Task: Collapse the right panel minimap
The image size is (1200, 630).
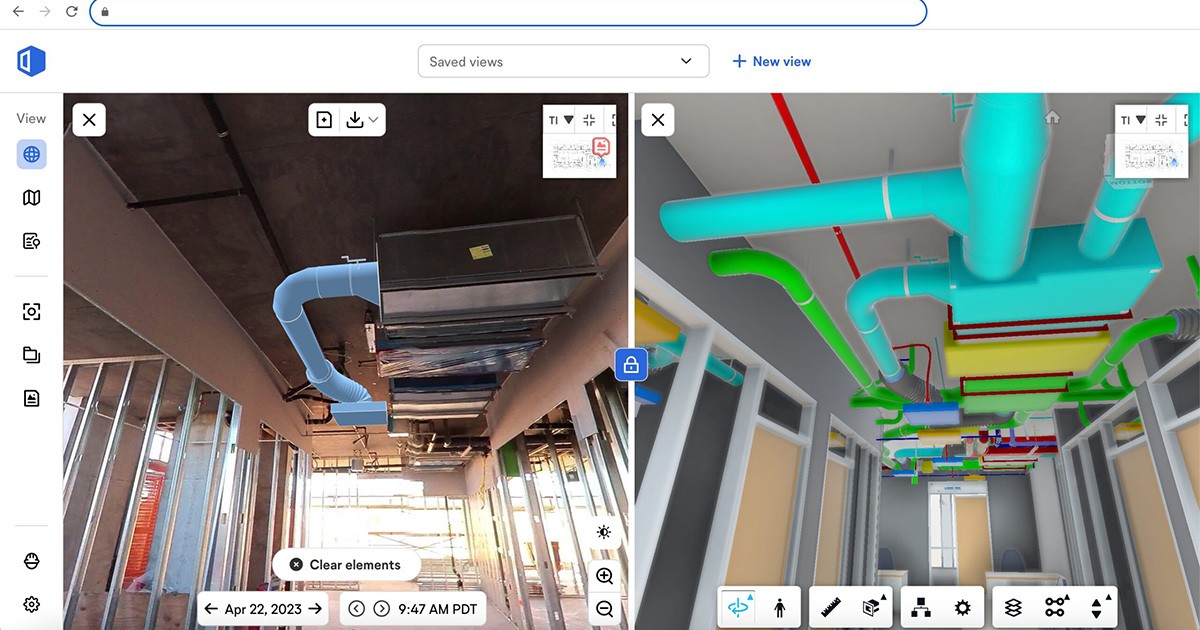Action: 1161,120
